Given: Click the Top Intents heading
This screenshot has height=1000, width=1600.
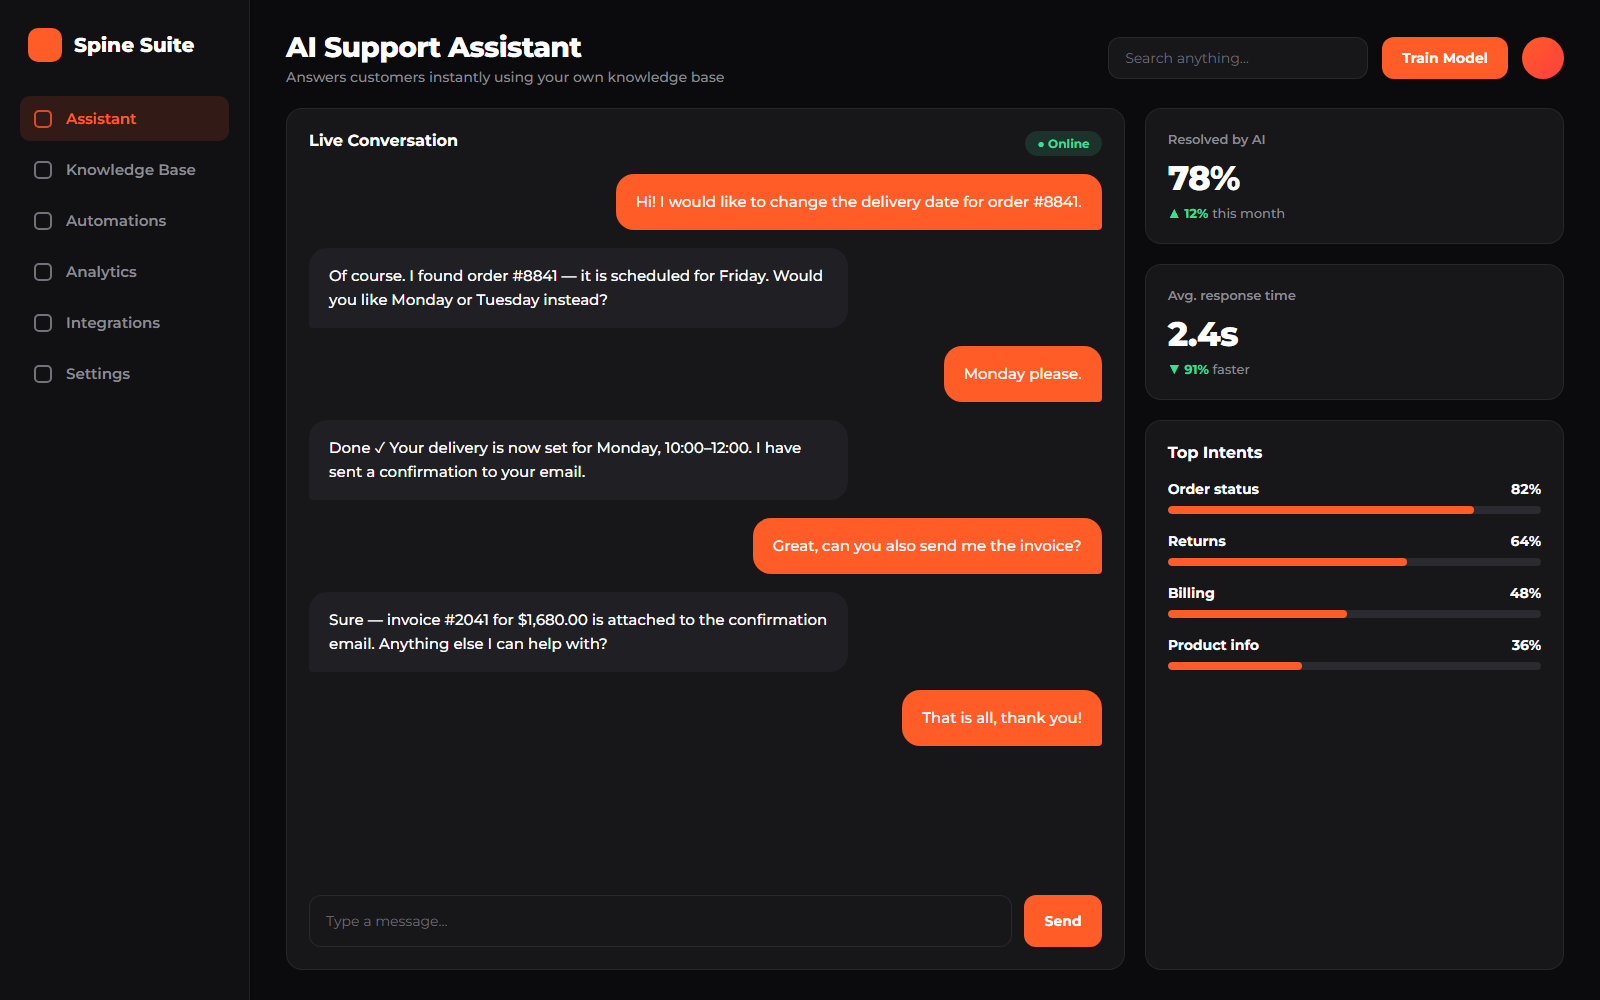Looking at the screenshot, I should coord(1215,453).
